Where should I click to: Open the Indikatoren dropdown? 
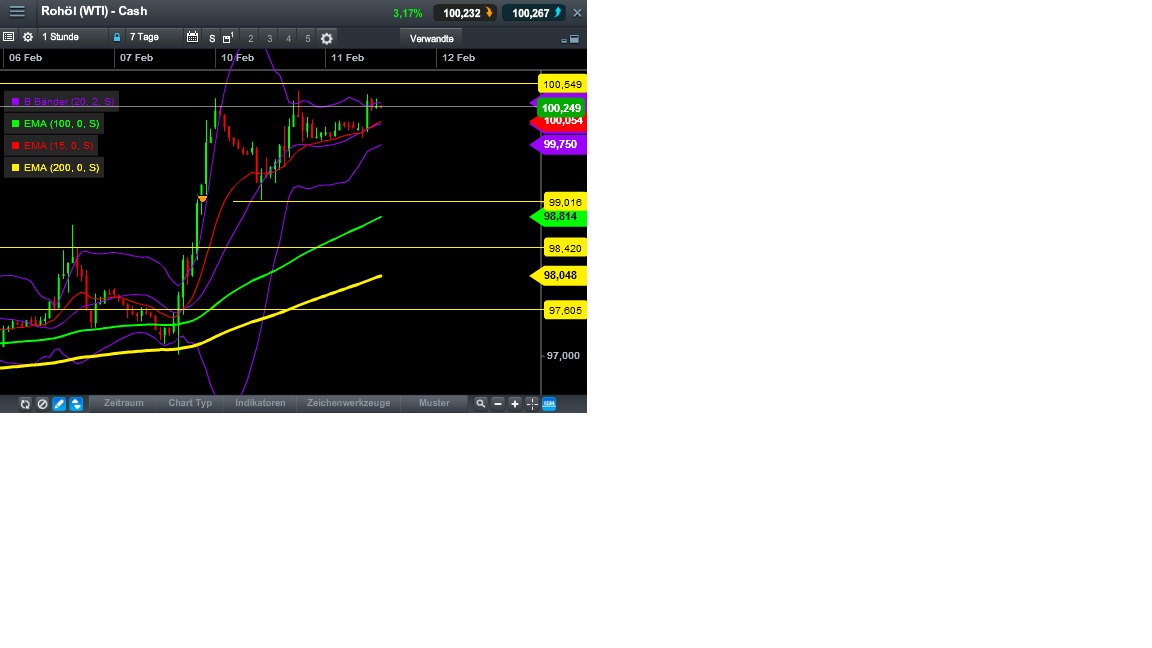click(x=261, y=403)
